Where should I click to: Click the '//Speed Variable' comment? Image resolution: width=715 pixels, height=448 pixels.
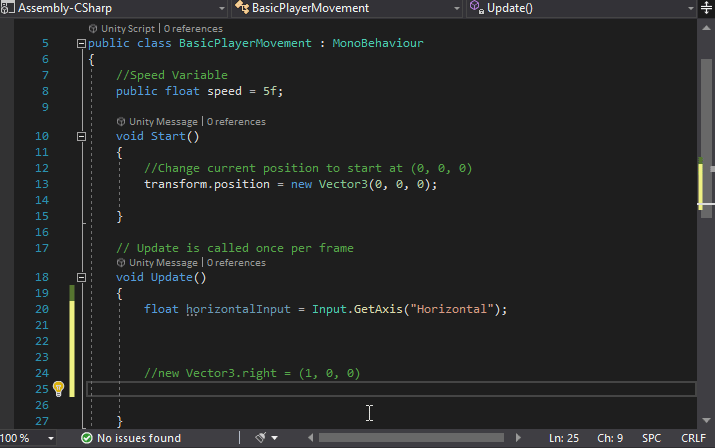pyautogui.click(x=171, y=75)
